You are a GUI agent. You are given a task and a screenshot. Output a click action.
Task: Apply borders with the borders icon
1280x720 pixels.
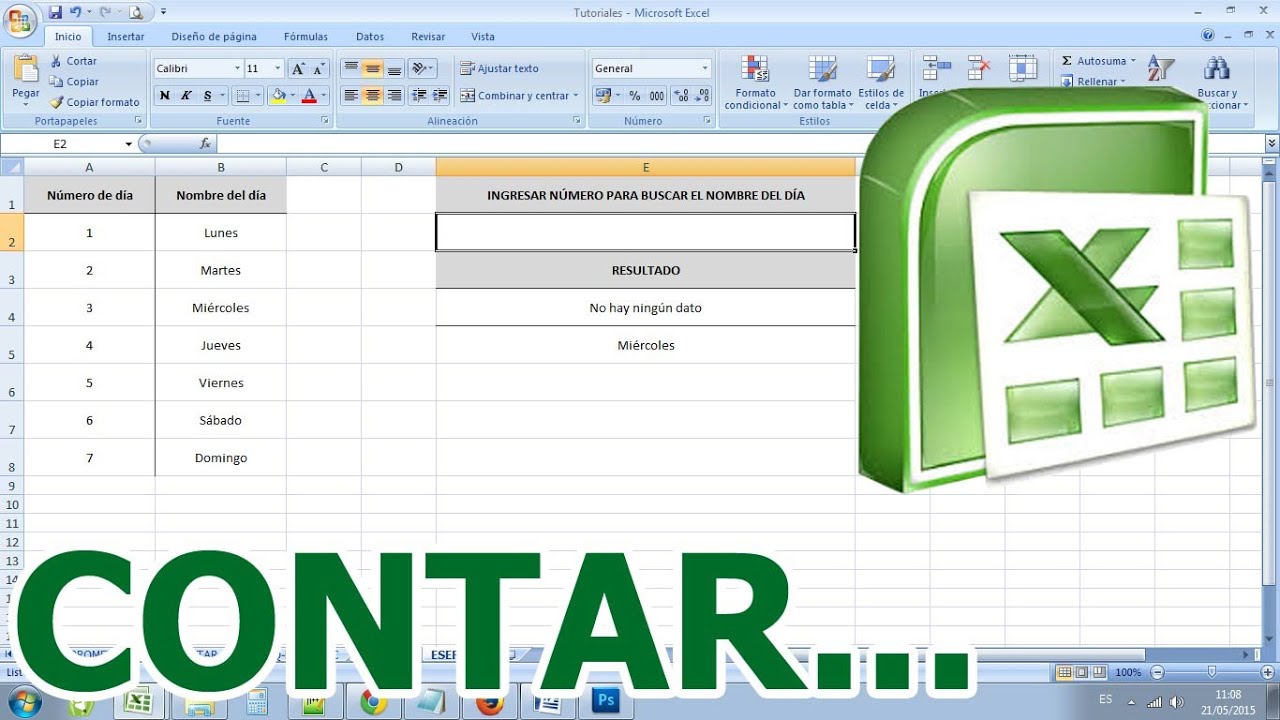pyautogui.click(x=242, y=96)
